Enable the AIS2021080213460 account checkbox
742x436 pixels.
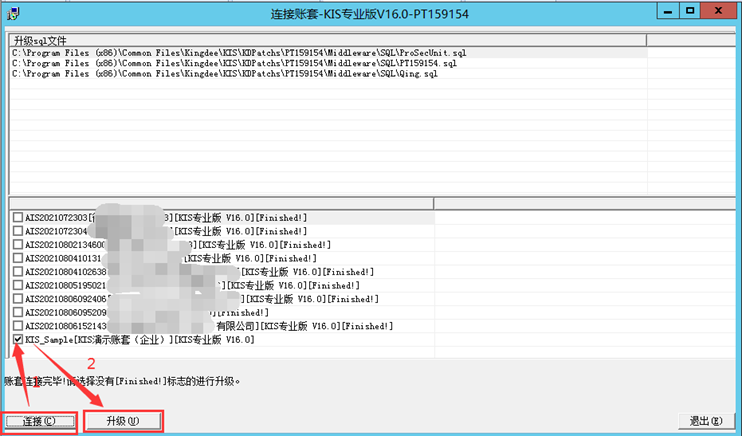(18, 244)
